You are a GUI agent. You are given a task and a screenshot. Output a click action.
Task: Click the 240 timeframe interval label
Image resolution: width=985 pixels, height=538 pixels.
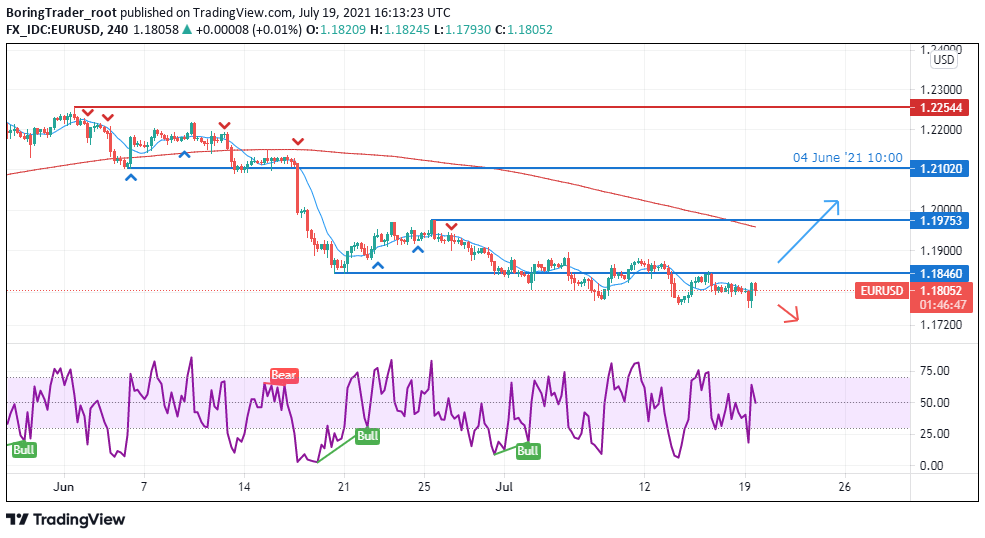[117, 29]
